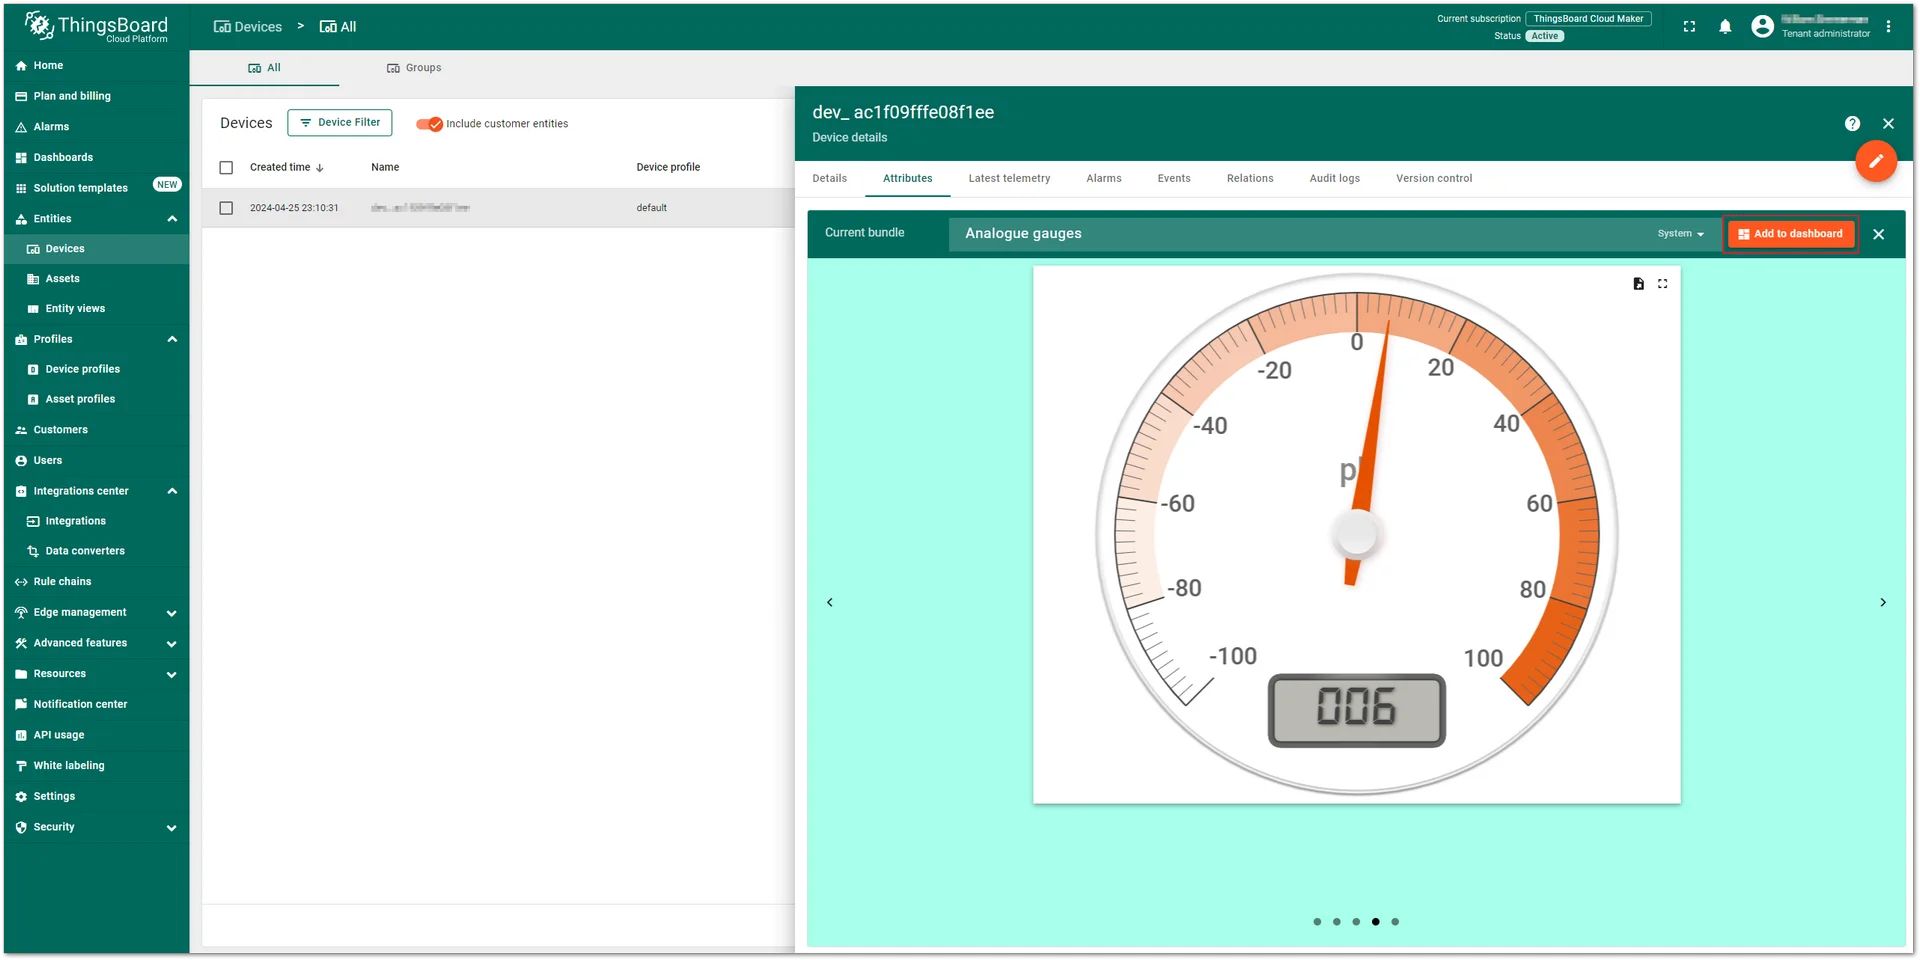Open Dashboards in sidebar

(x=96, y=157)
